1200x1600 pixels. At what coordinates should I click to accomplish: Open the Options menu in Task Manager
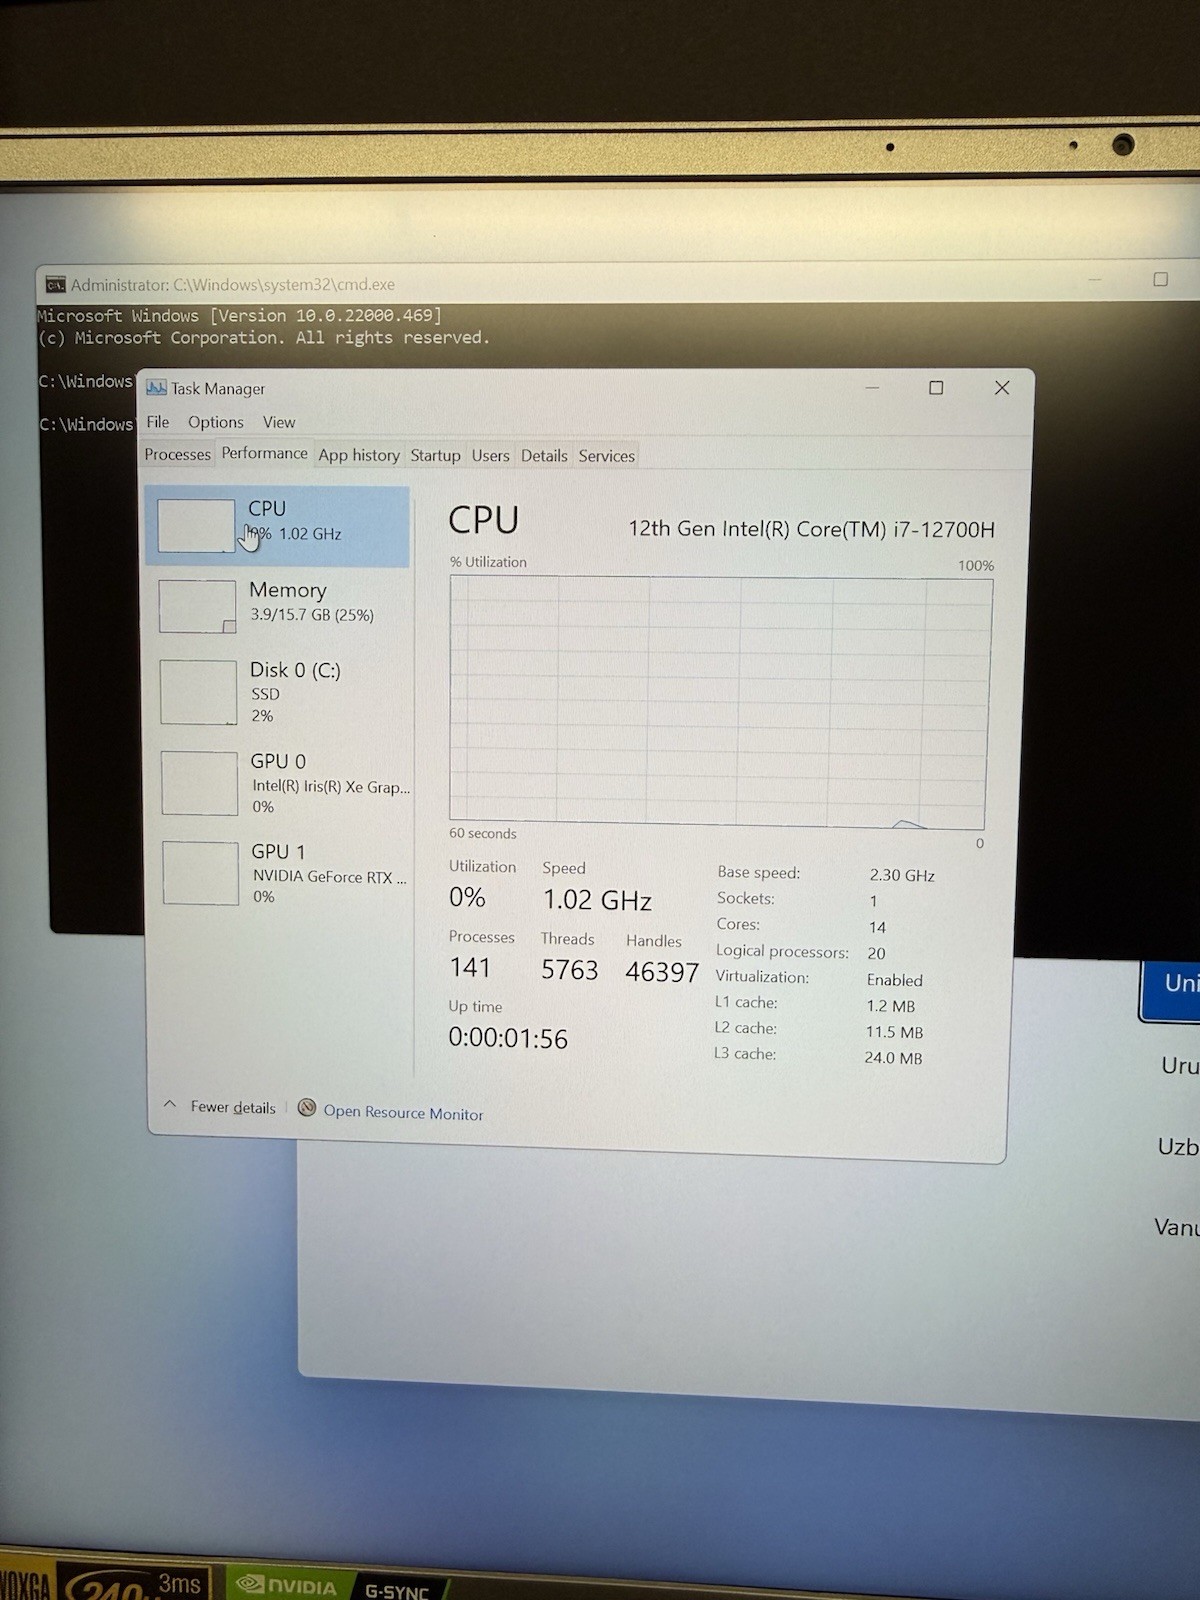(x=216, y=422)
